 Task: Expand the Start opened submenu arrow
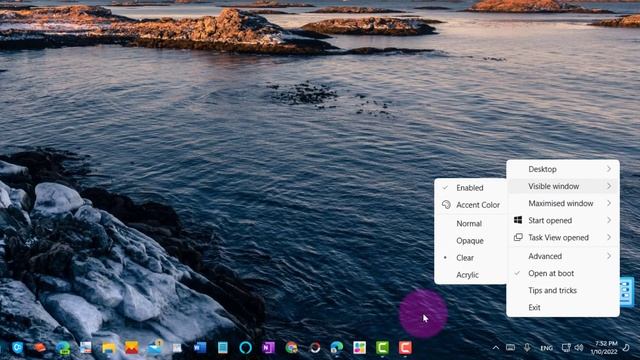[x=609, y=220]
